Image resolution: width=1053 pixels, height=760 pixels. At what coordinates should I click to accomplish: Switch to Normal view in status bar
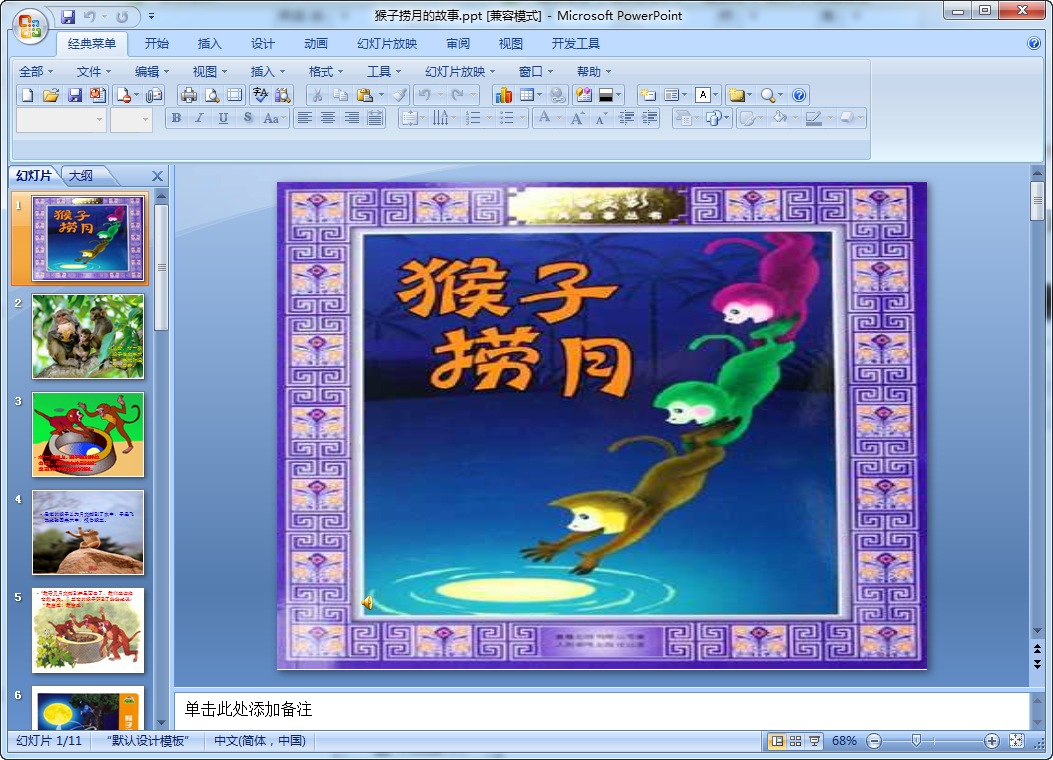(777, 741)
